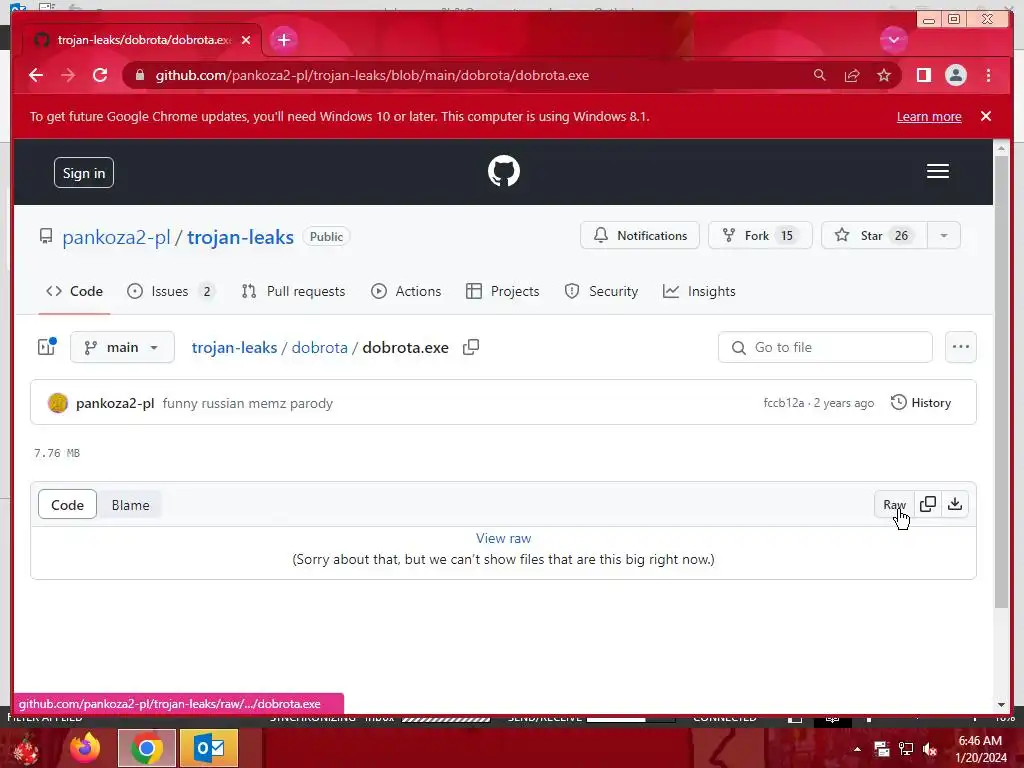
Task: Click the scrollbar up arrow
Action: pos(1001,148)
